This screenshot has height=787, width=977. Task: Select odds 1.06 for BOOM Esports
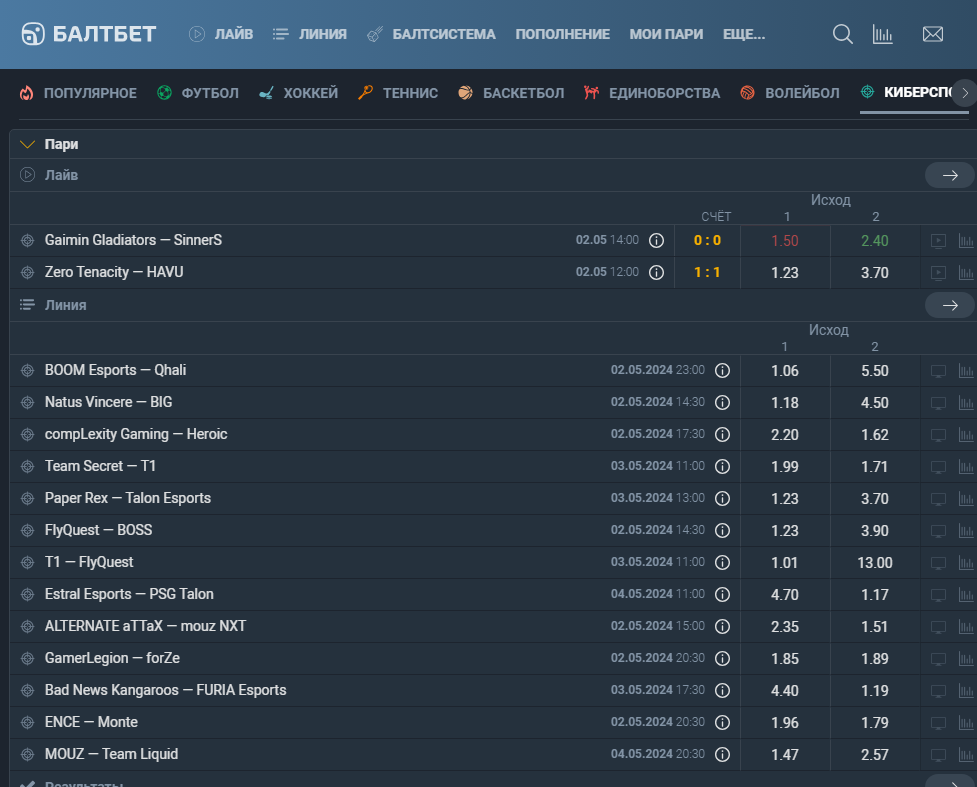click(785, 371)
